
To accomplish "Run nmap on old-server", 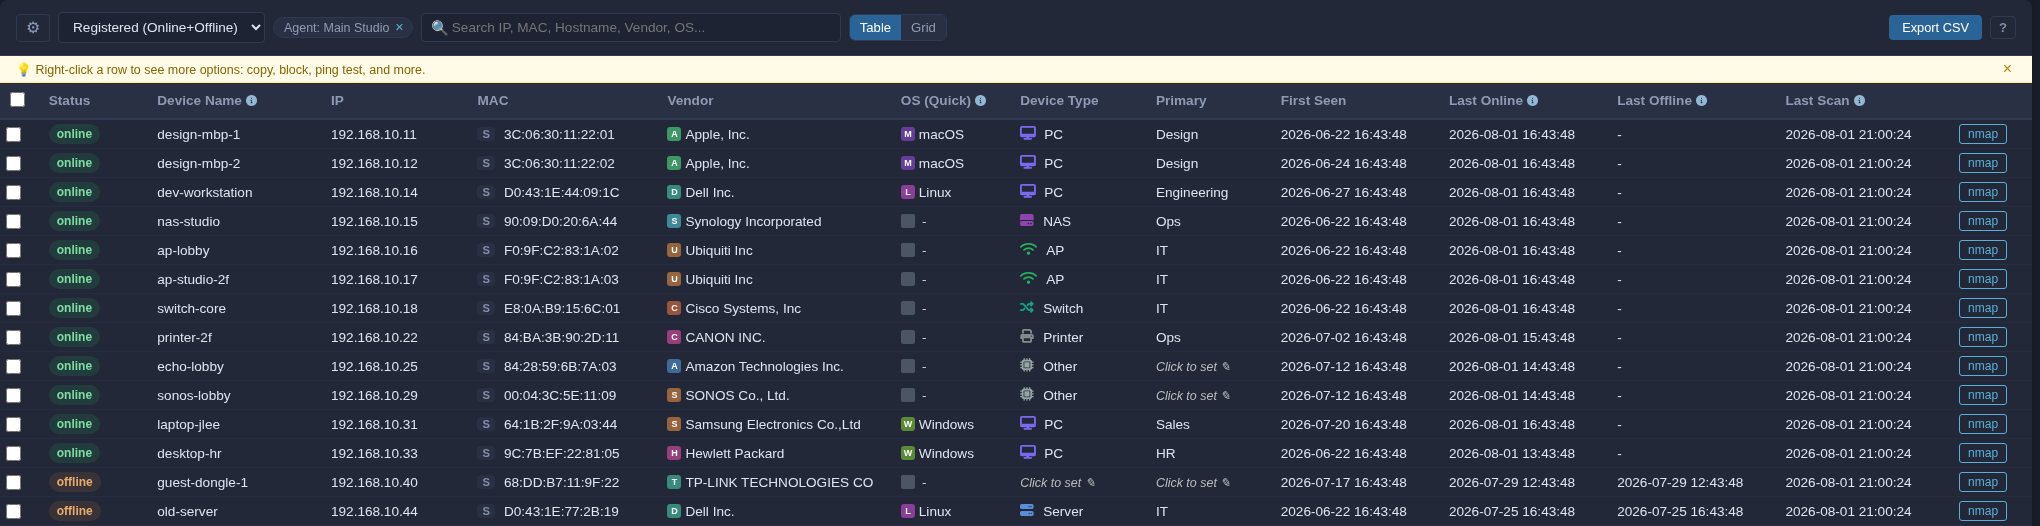I will (1982, 511).
